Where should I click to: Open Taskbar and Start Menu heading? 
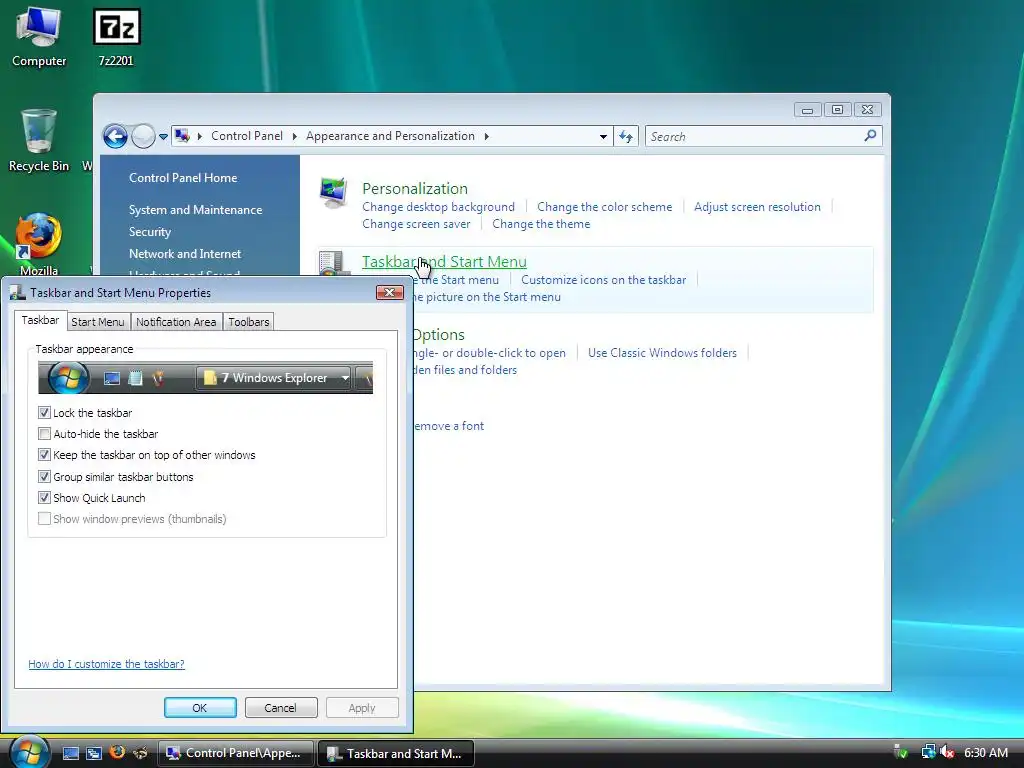[444, 262]
